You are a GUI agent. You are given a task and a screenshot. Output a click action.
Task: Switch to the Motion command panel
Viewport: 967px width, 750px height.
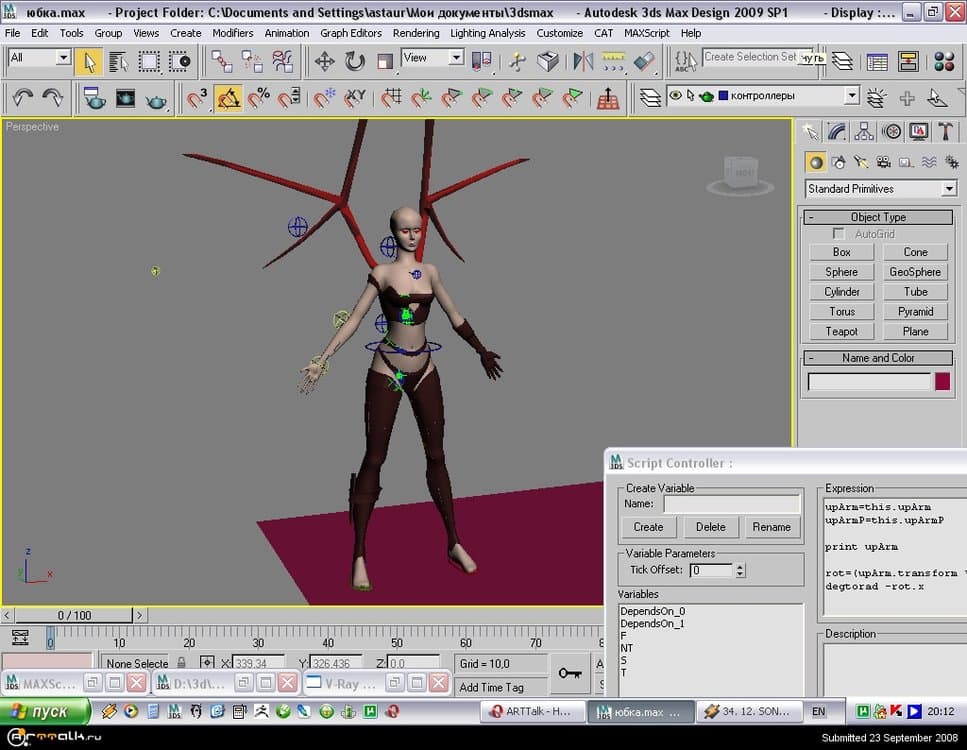(x=892, y=131)
